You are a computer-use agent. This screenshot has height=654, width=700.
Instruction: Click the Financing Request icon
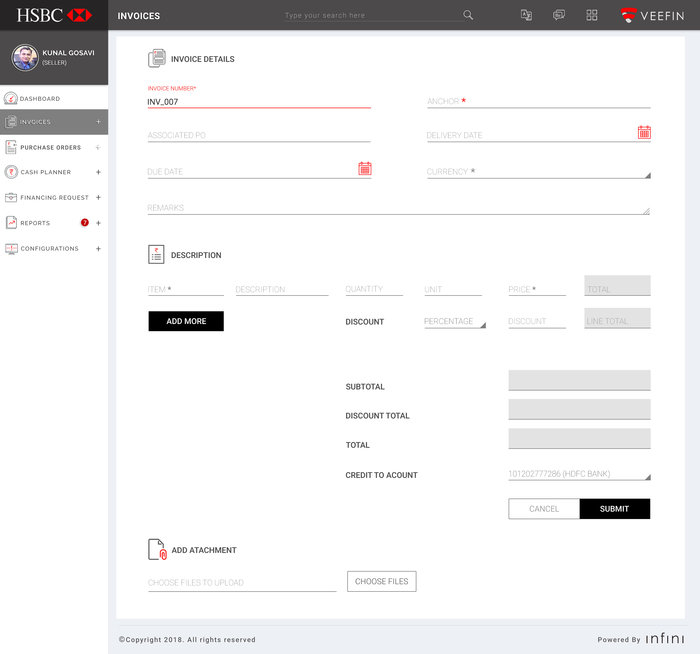click(11, 197)
